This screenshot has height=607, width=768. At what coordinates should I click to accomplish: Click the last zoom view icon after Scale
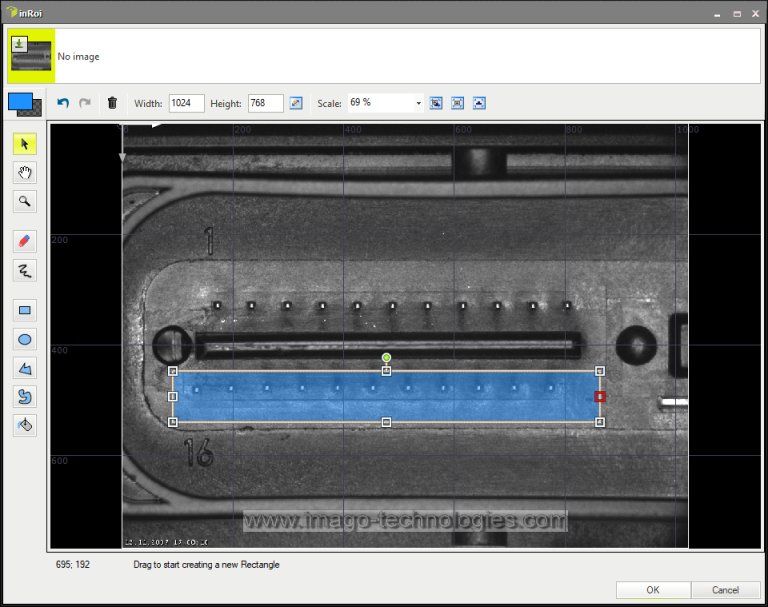[479, 103]
